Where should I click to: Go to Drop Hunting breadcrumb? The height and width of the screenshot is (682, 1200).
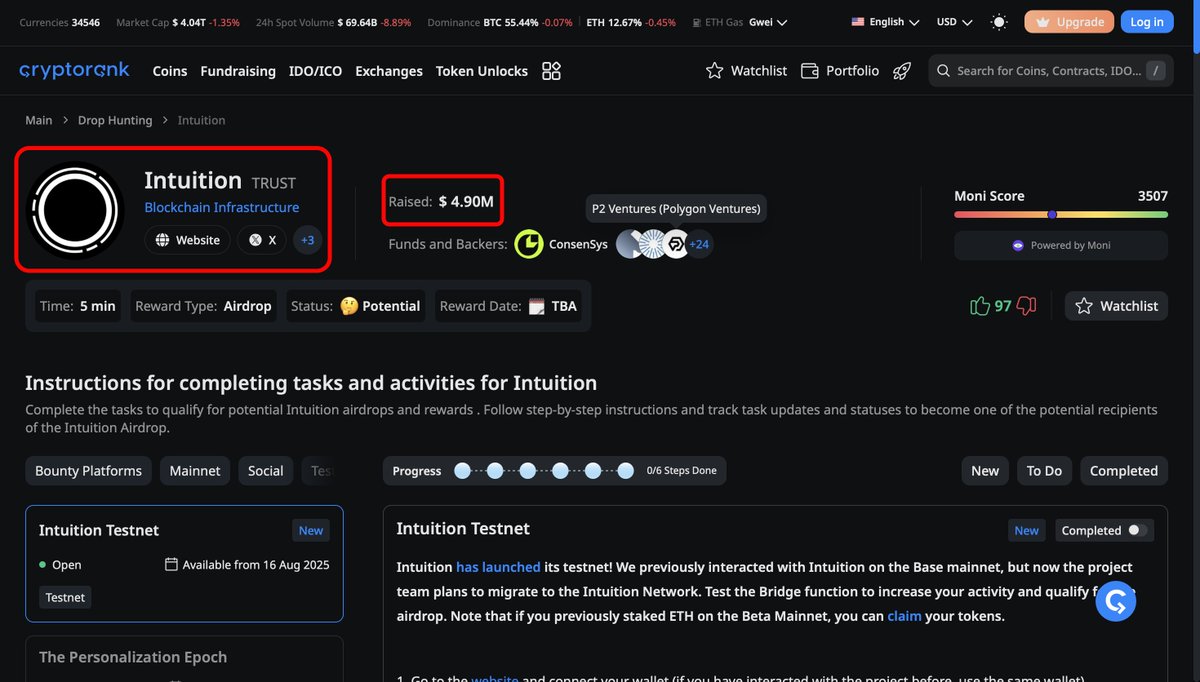(x=115, y=120)
